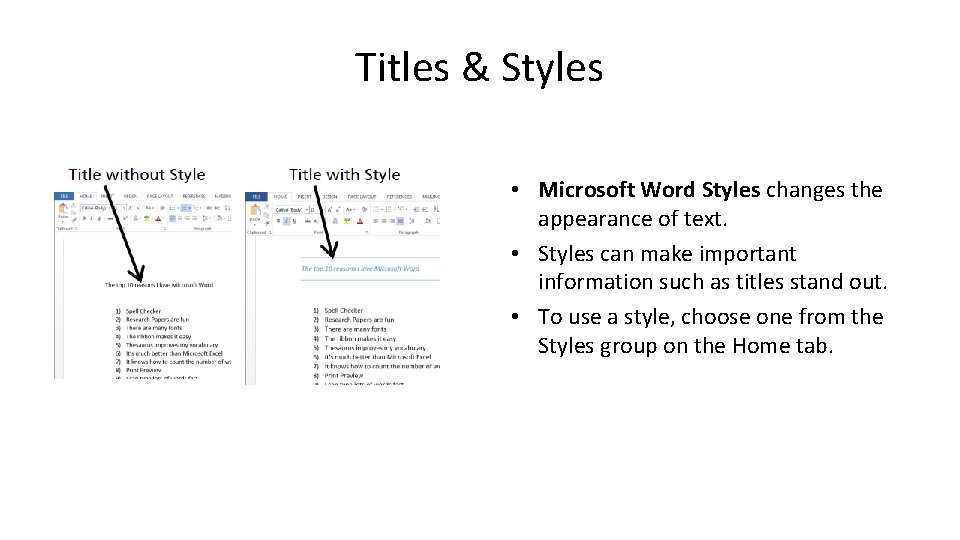Toggle Bold in the 'Title without Style' window
The height and width of the screenshot is (540, 960).
coord(84,219)
